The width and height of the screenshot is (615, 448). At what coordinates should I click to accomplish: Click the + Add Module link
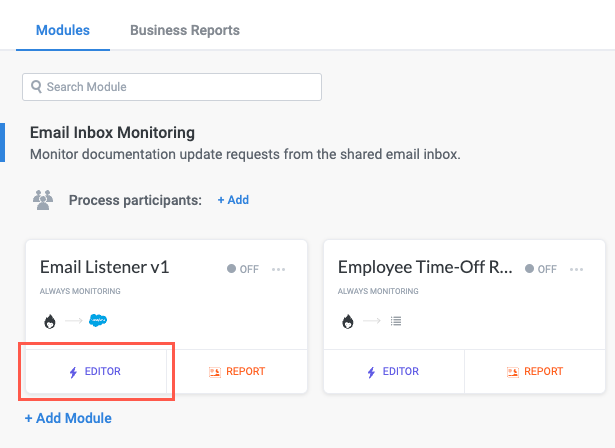[68, 418]
